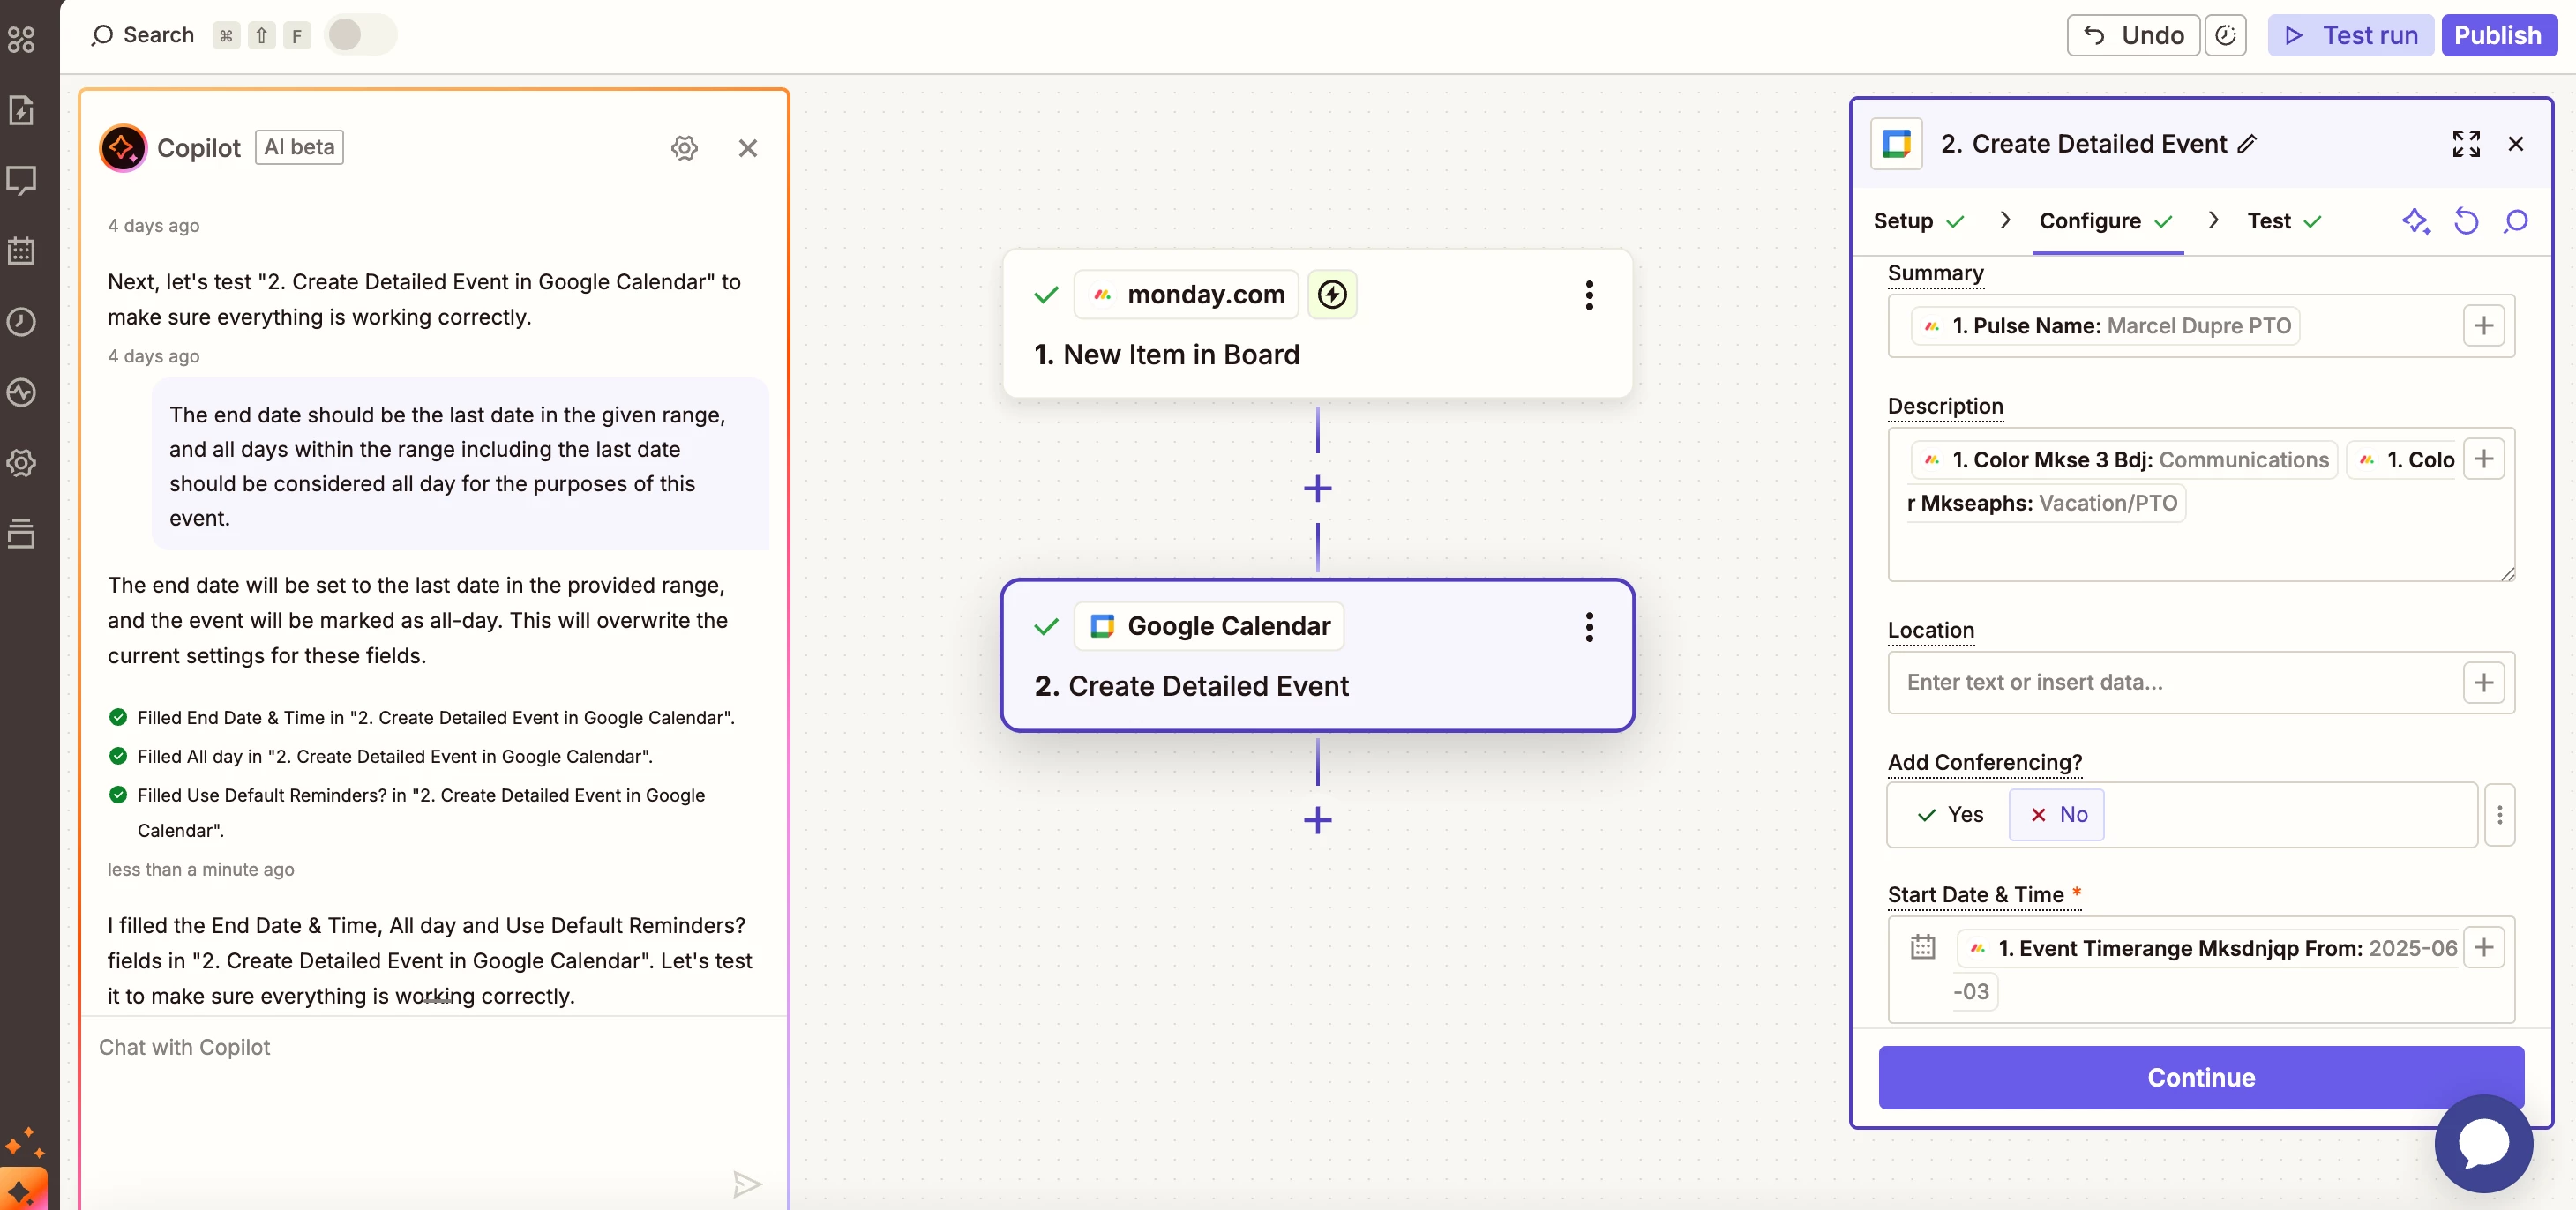2576x1210 pixels.
Task: Select the New Item in Board step
Action: coord(1318,324)
